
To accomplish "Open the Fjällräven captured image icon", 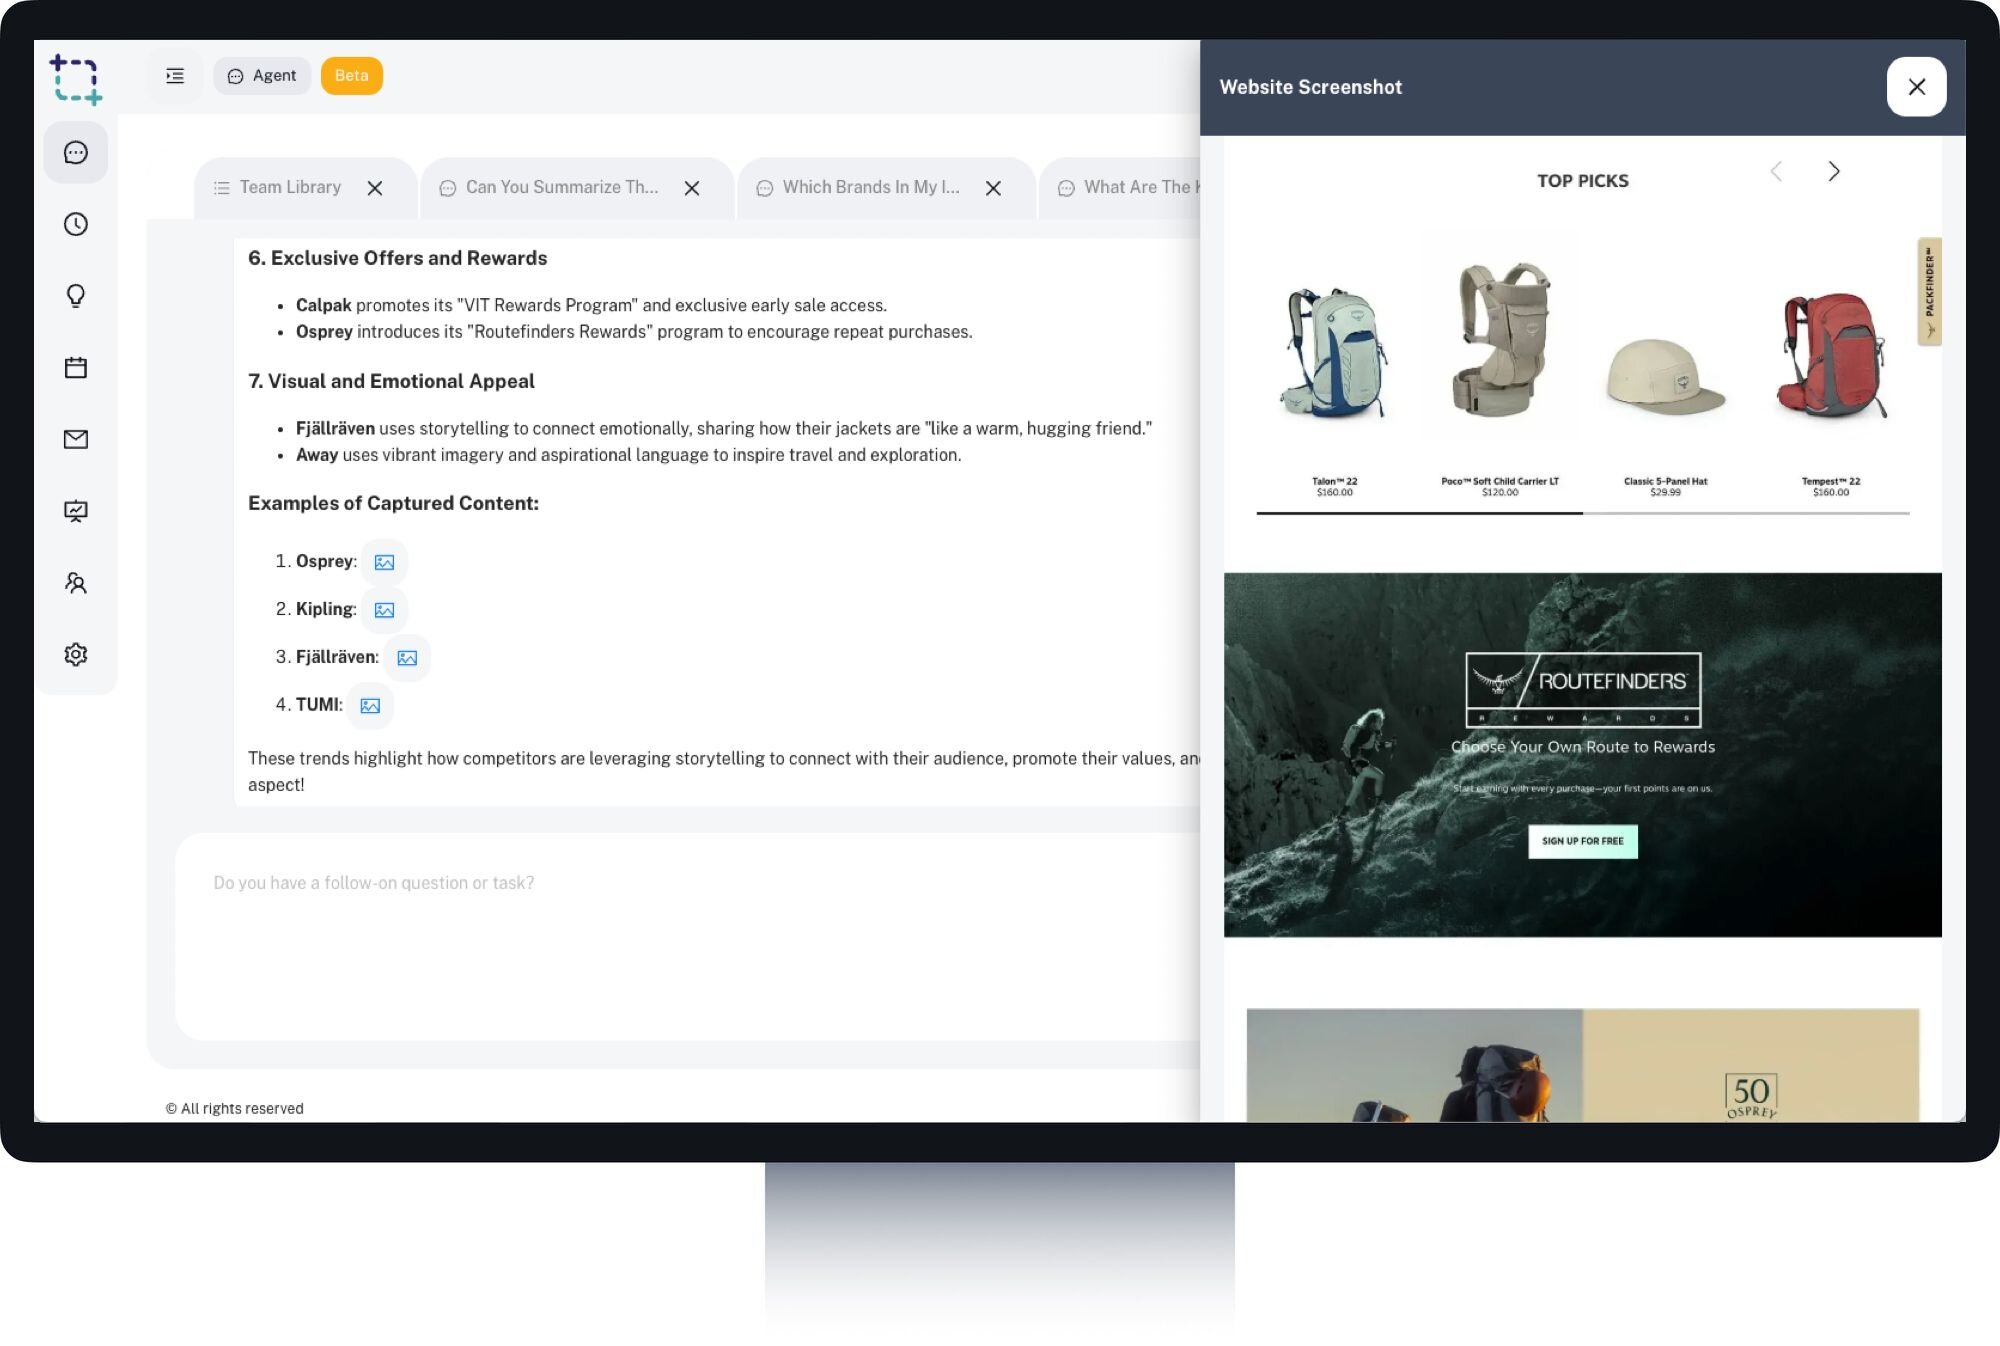I will point(407,658).
